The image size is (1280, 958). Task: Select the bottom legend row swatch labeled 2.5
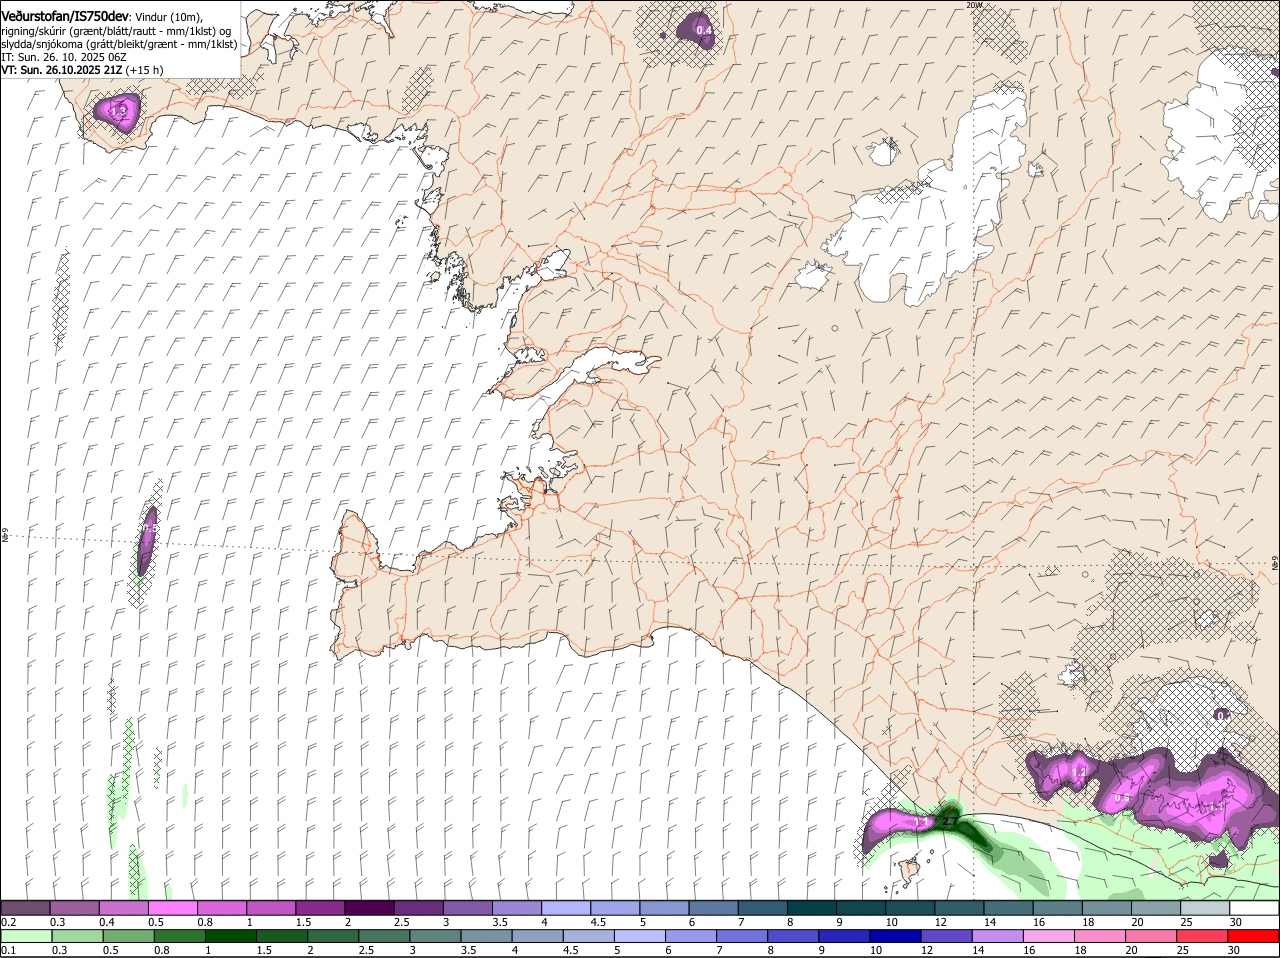[x=385, y=936]
